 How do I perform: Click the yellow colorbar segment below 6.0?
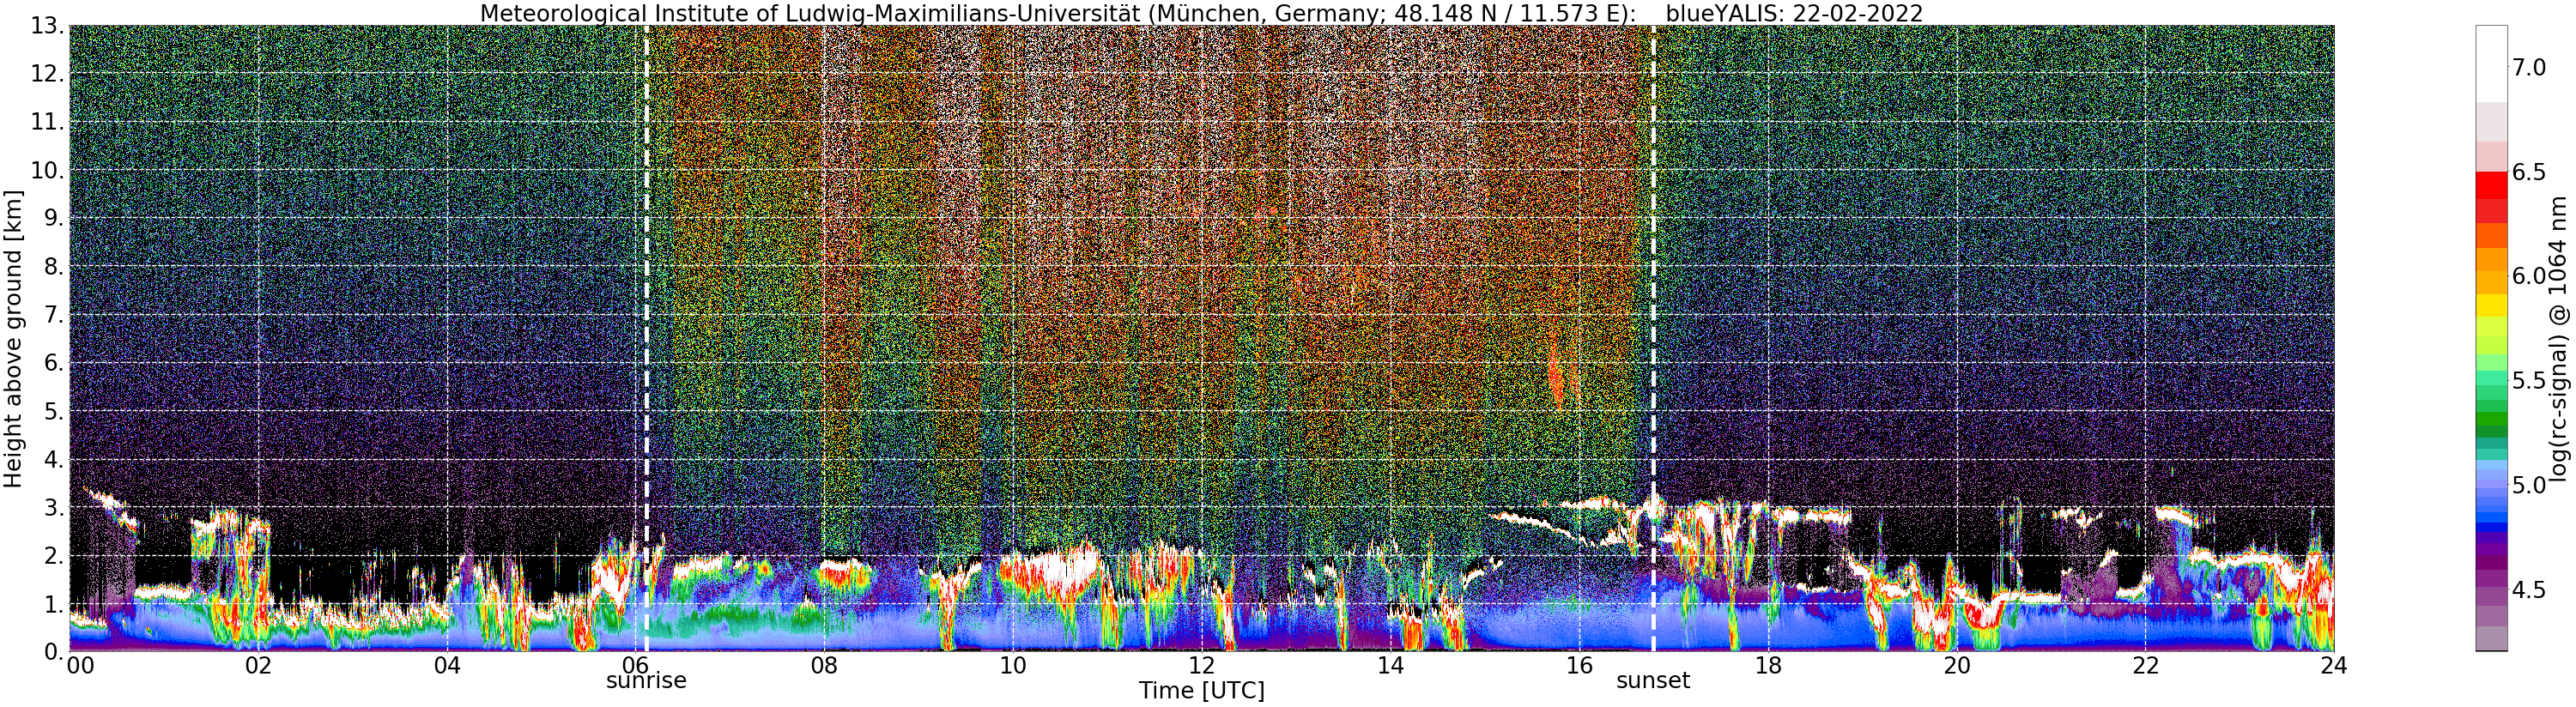pos(2491,304)
